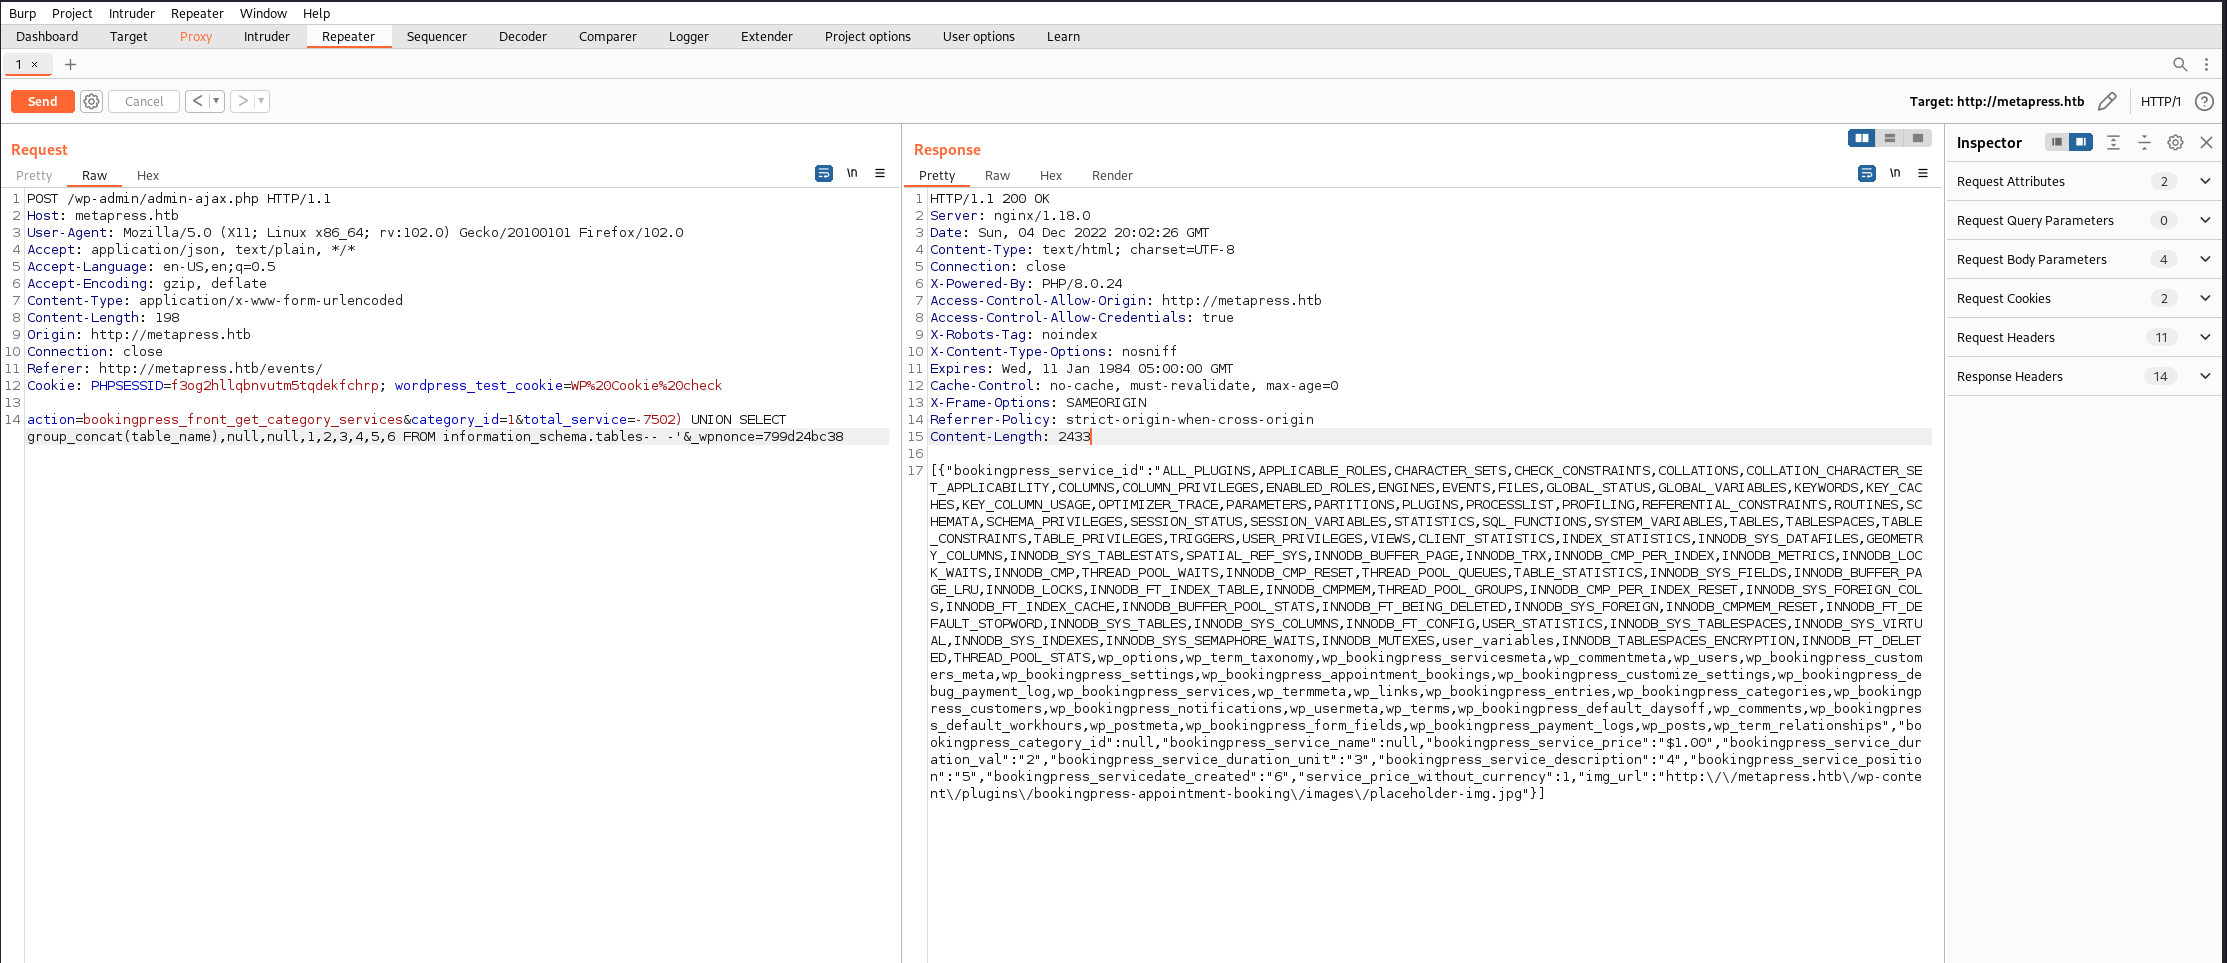Viewport: 2227px width, 963px height.
Task: Click the Cancel button
Action: tap(144, 101)
